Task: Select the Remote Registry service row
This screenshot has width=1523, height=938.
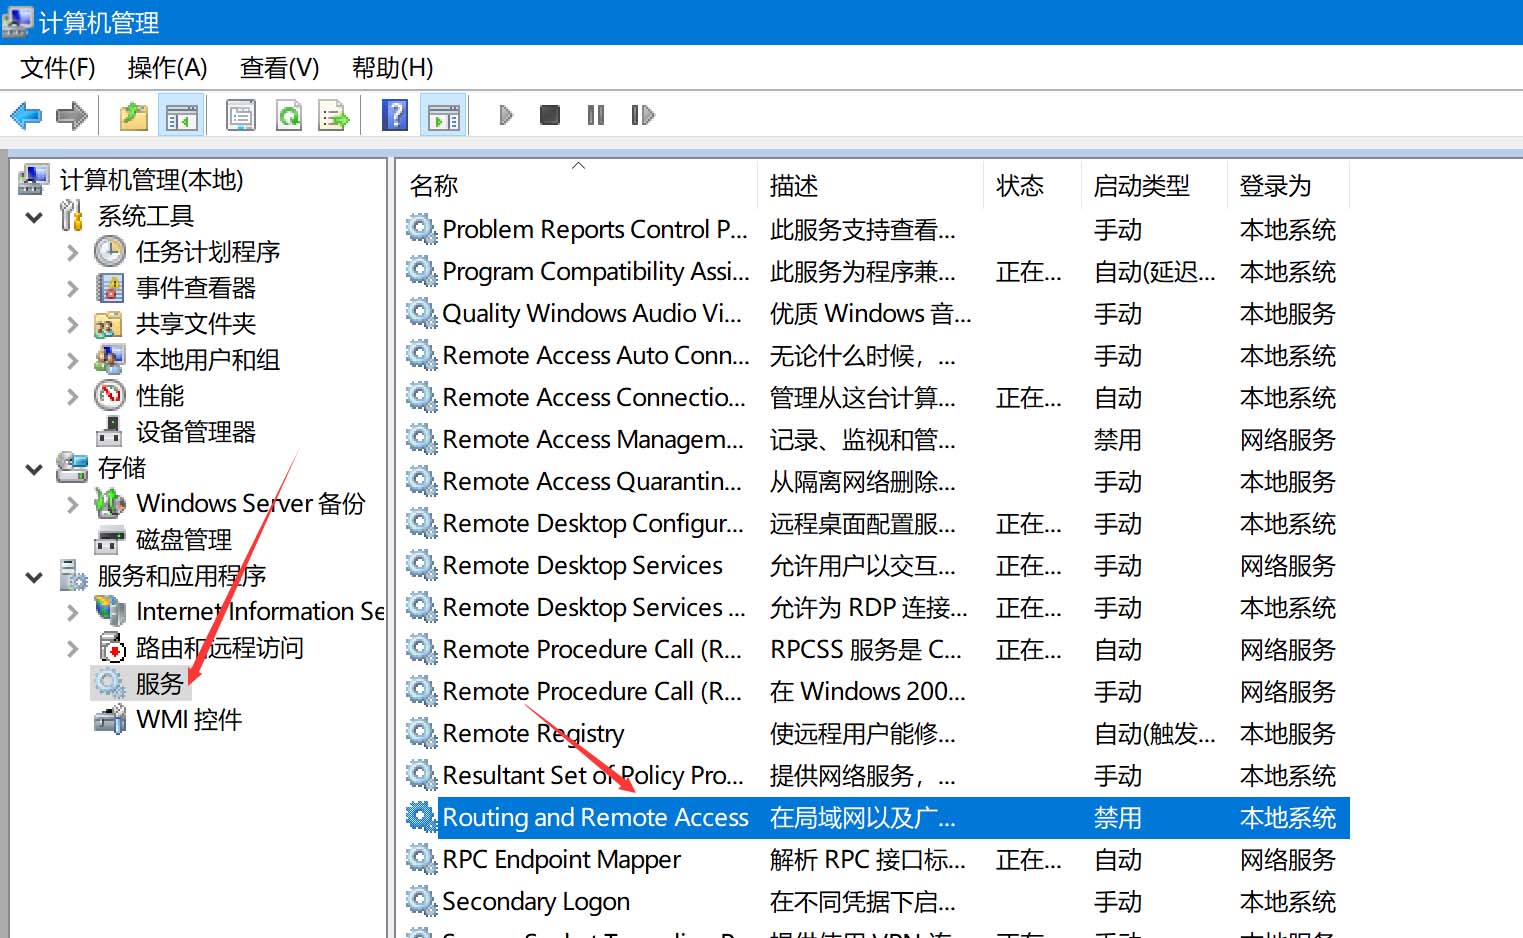Action: 533,734
